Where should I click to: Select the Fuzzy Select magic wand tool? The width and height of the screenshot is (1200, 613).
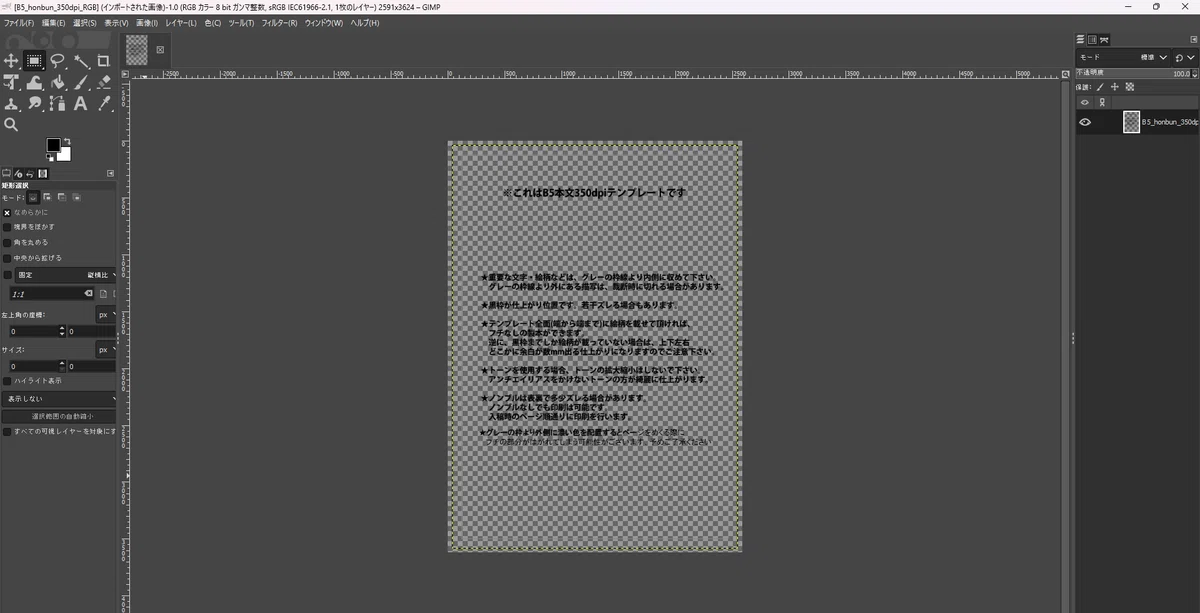[x=81, y=61]
